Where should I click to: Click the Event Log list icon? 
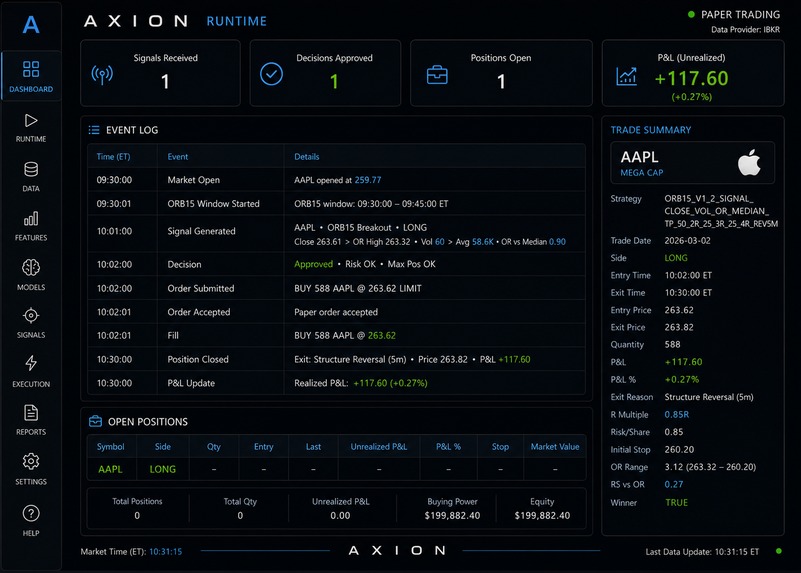(94, 130)
